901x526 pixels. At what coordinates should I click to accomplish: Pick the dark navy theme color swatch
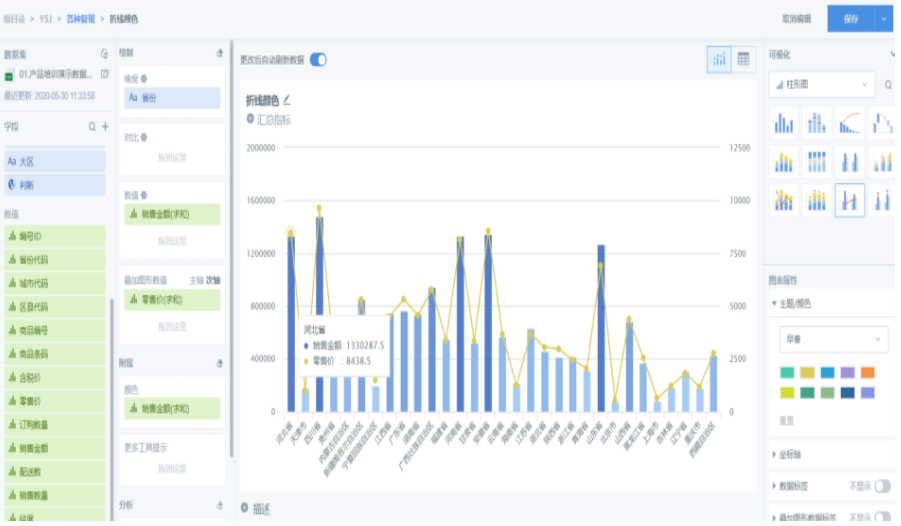click(x=848, y=393)
